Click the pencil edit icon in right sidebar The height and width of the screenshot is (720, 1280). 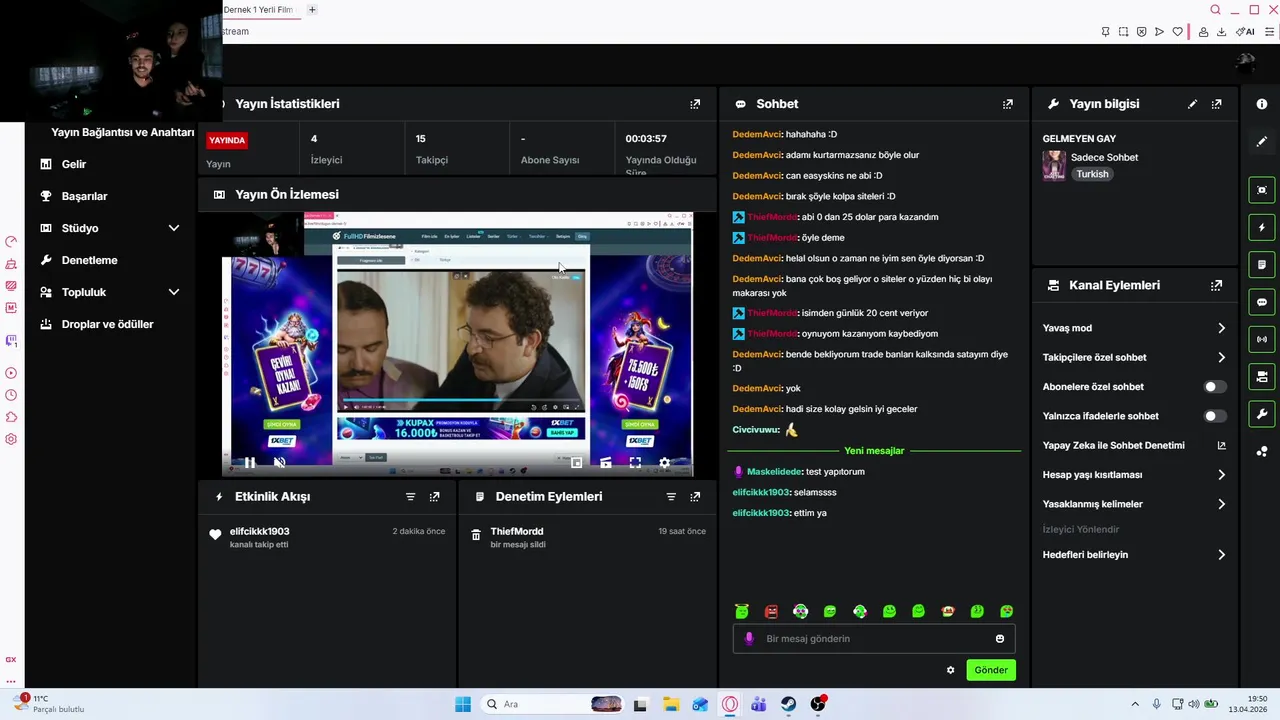[1262, 142]
